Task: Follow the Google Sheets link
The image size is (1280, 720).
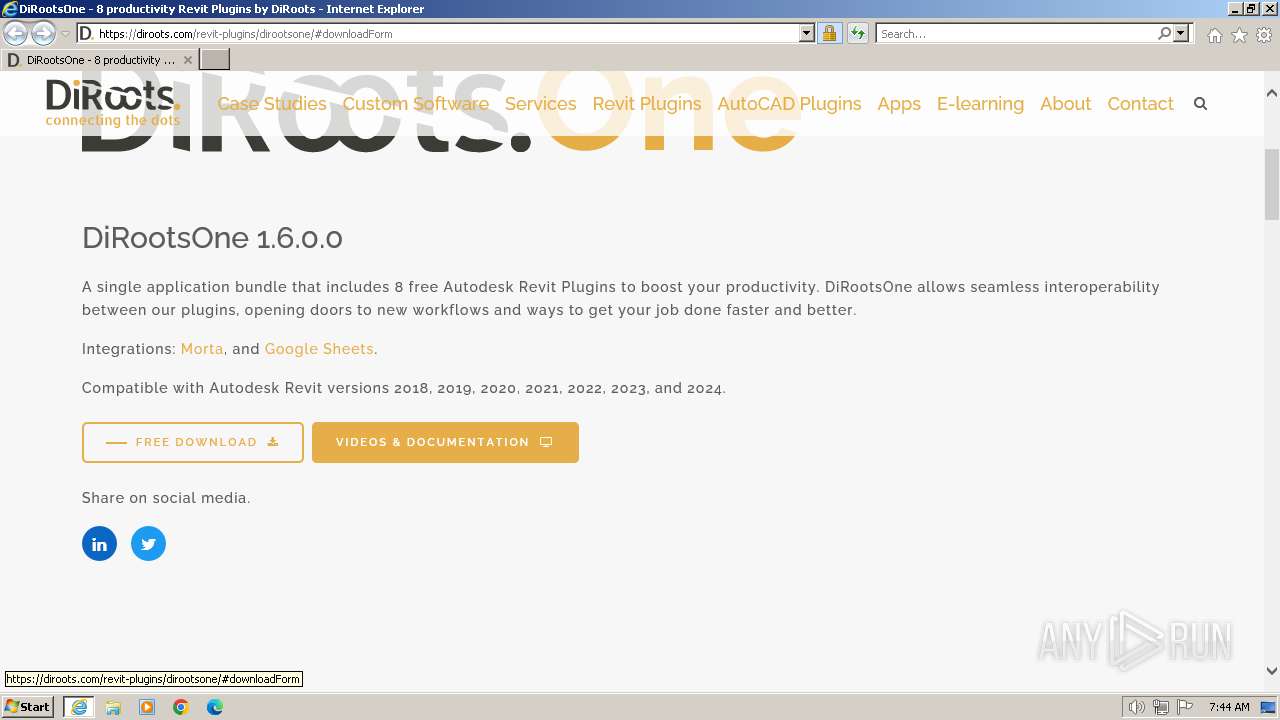Action: tap(319, 349)
